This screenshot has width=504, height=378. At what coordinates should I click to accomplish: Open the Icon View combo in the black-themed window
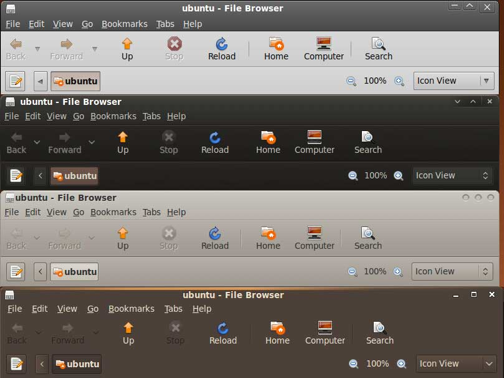point(452,175)
